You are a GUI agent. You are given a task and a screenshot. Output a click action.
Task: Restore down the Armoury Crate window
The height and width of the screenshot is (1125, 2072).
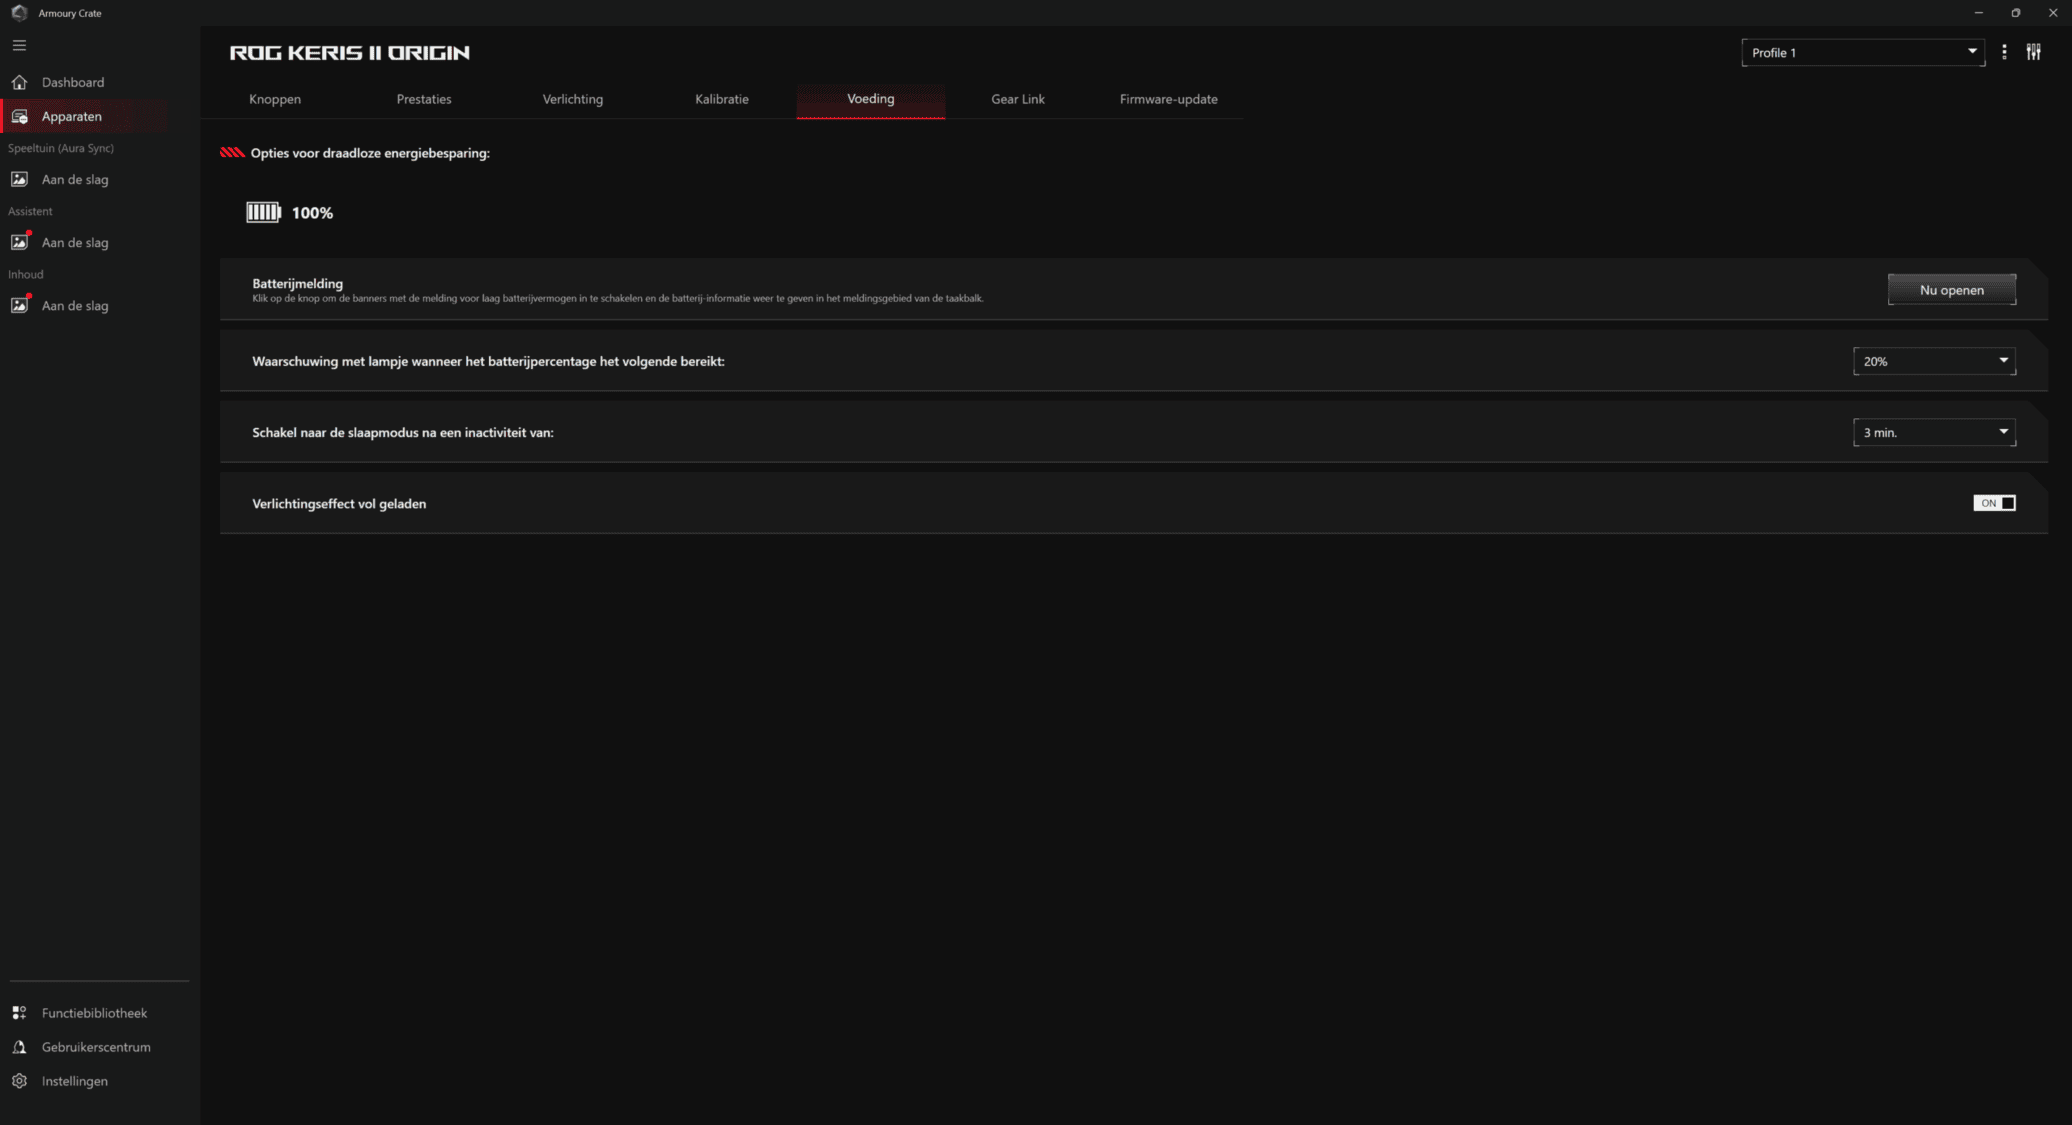click(x=2016, y=13)
